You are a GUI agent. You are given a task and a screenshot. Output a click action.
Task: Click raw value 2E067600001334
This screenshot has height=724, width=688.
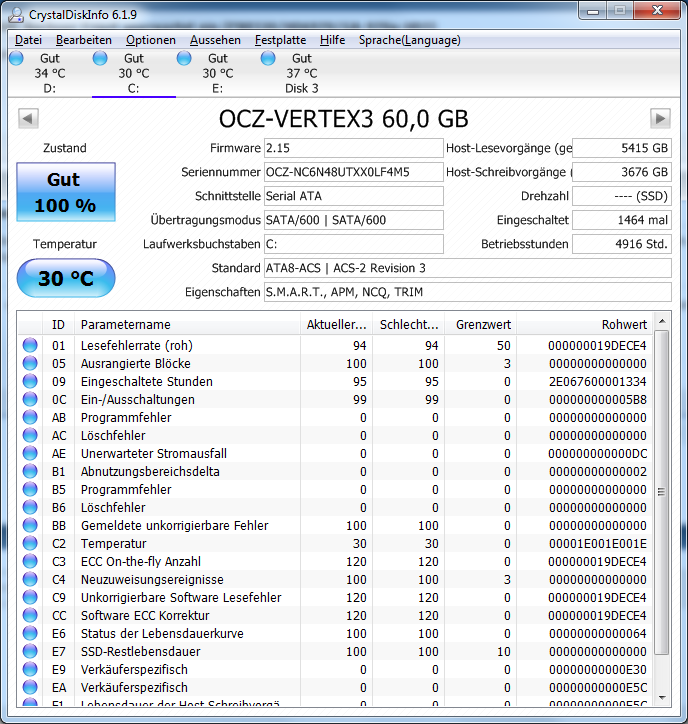pos(597,382)
